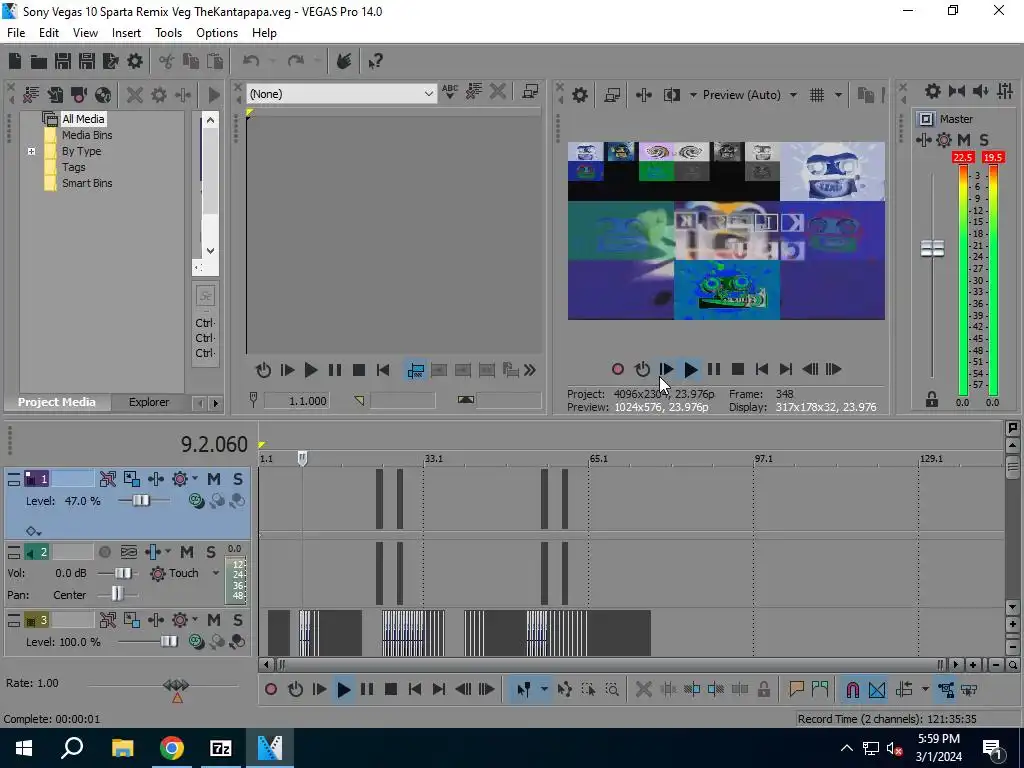
Task: Mute audio track 2
Action: (187, 552)
